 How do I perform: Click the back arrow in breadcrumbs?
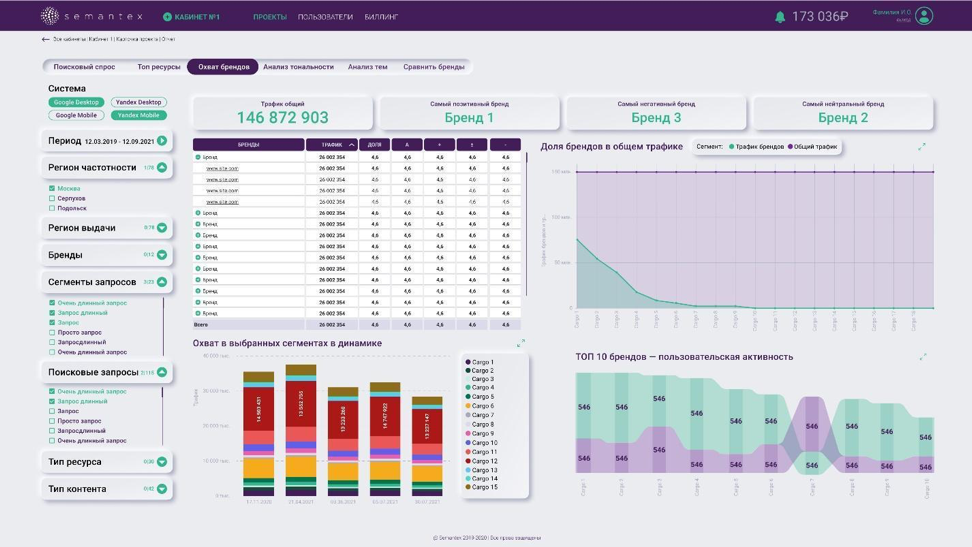(x=45, y=39)
